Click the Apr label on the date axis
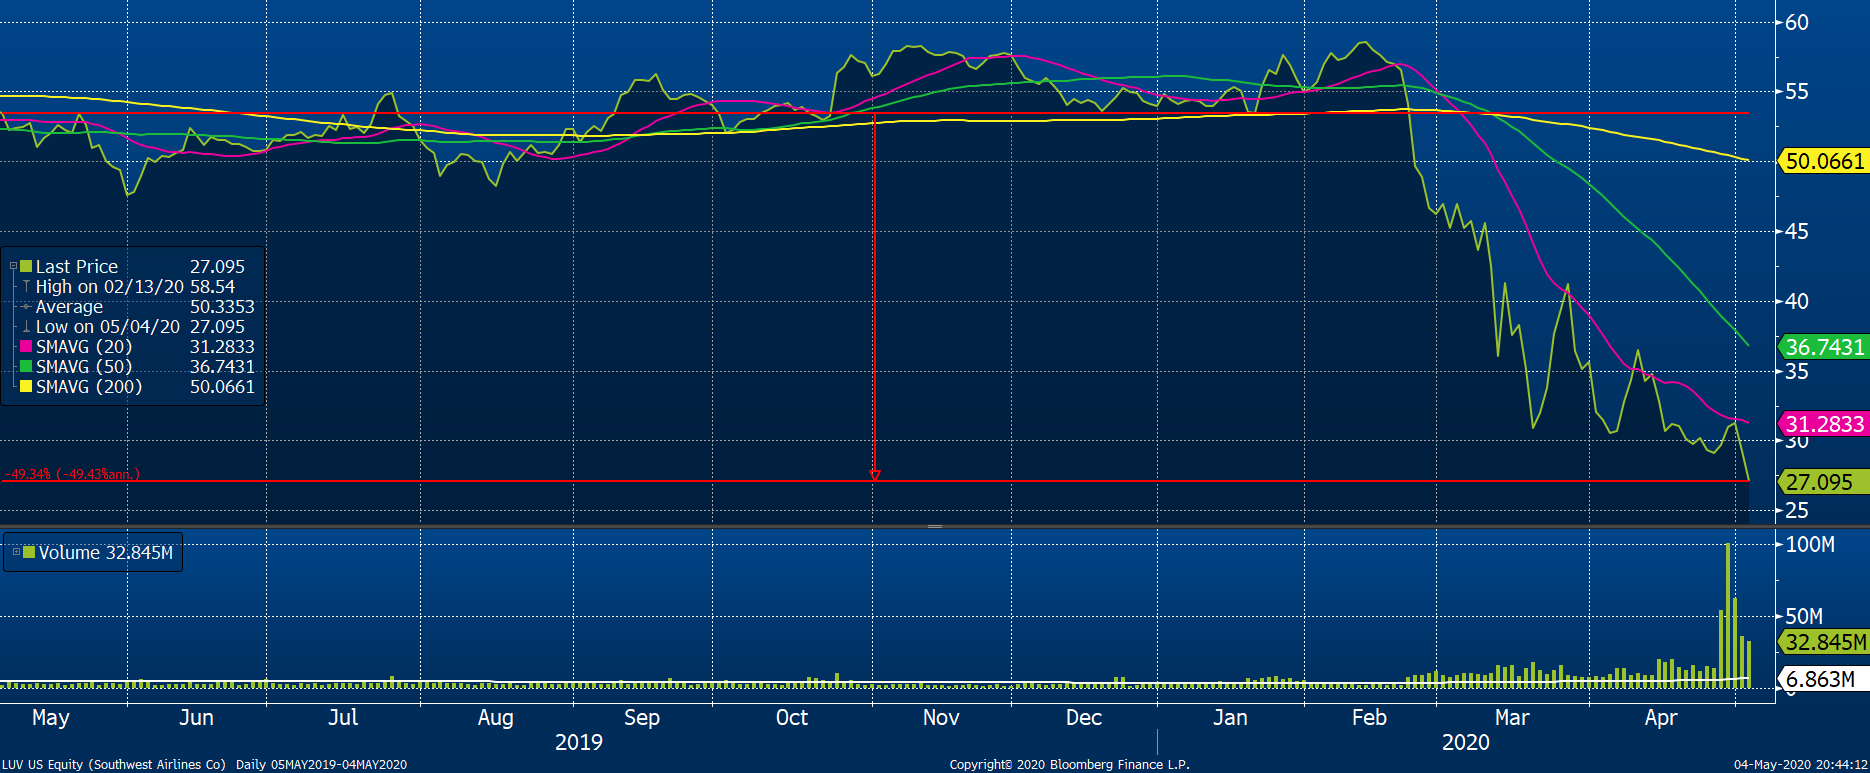1870x773 pixels. click(1661, 717)
